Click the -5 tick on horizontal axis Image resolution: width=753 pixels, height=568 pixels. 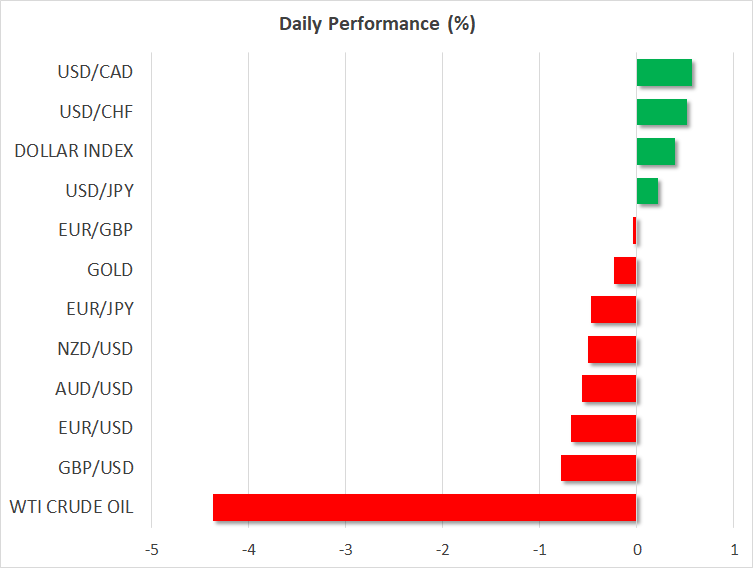pyautogui.click(x=151, y=549)
